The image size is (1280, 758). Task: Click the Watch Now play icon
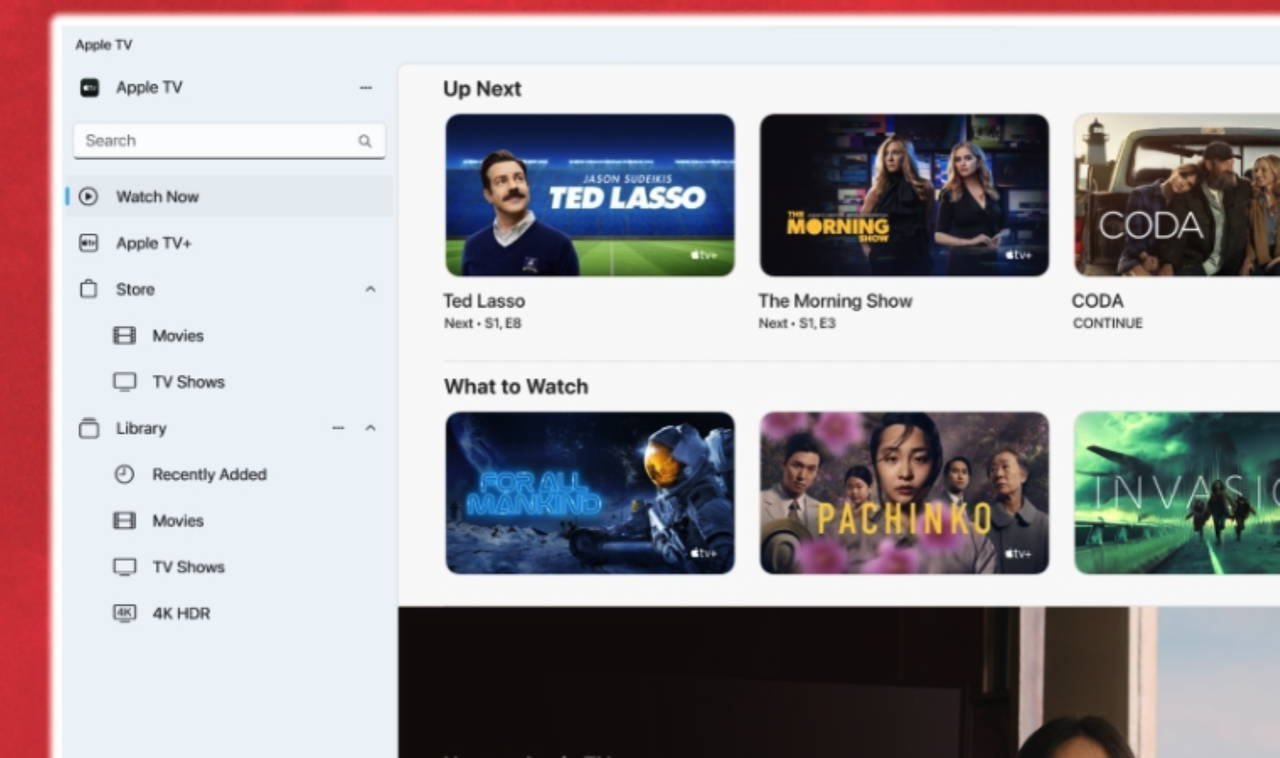88,197
